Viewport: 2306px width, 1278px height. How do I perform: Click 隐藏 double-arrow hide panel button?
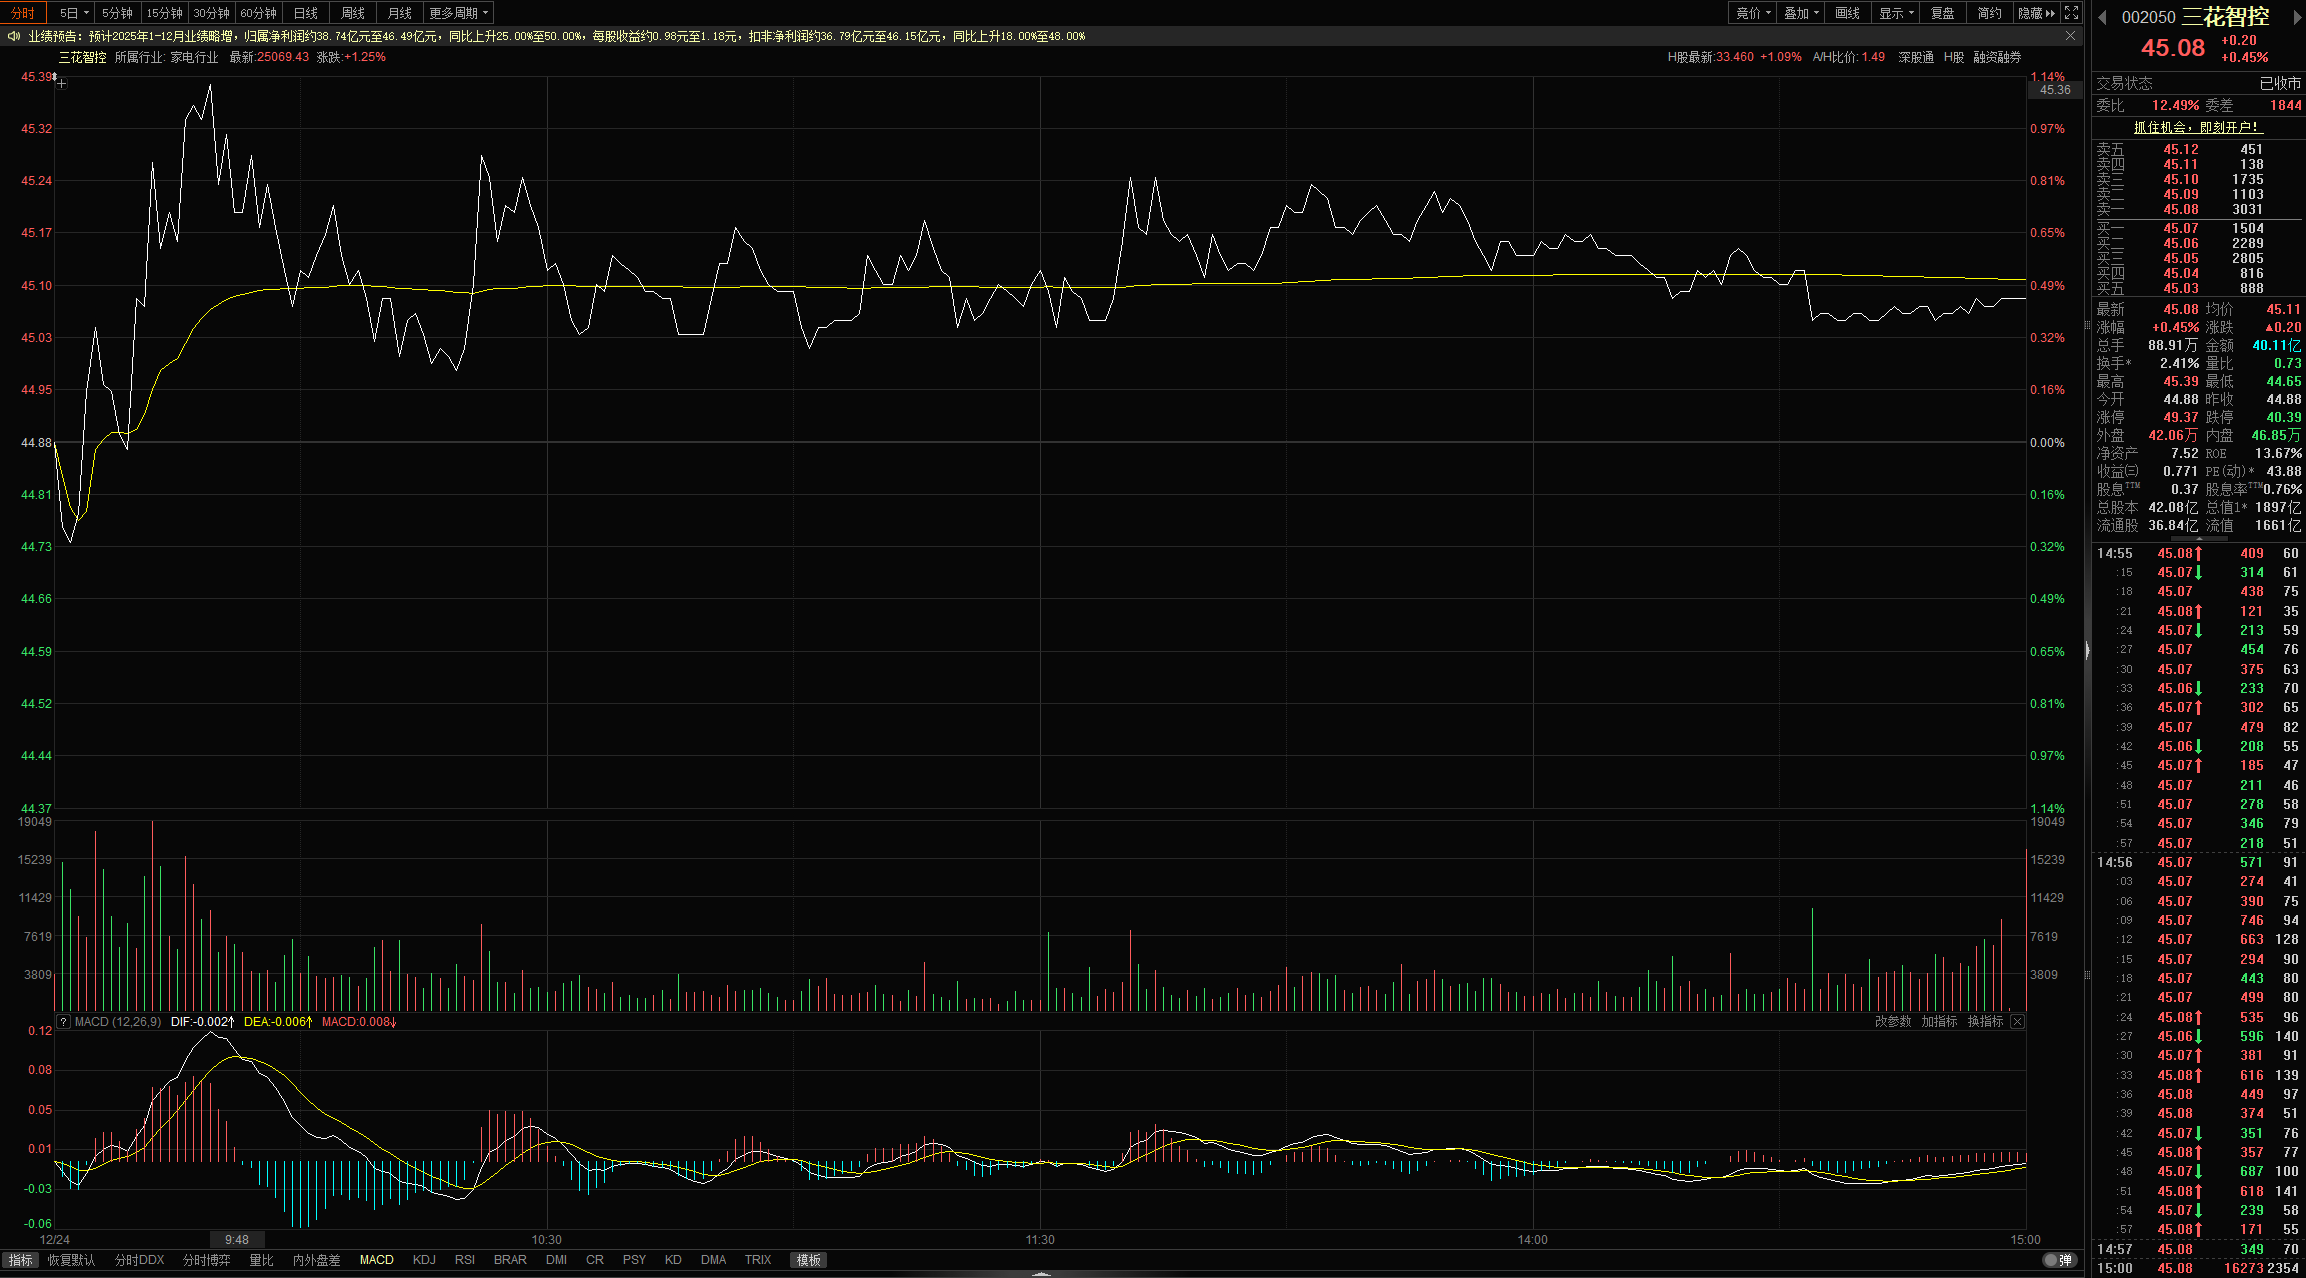point(2036,13)
